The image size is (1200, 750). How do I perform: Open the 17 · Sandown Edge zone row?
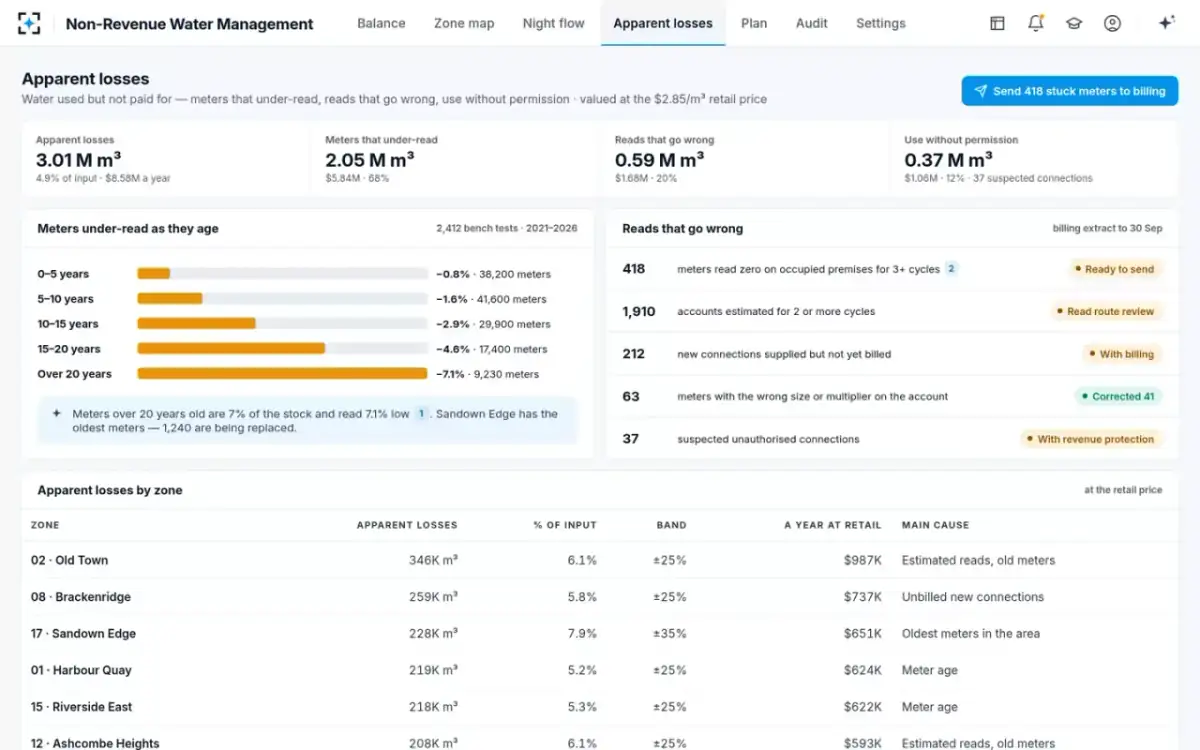600,634
